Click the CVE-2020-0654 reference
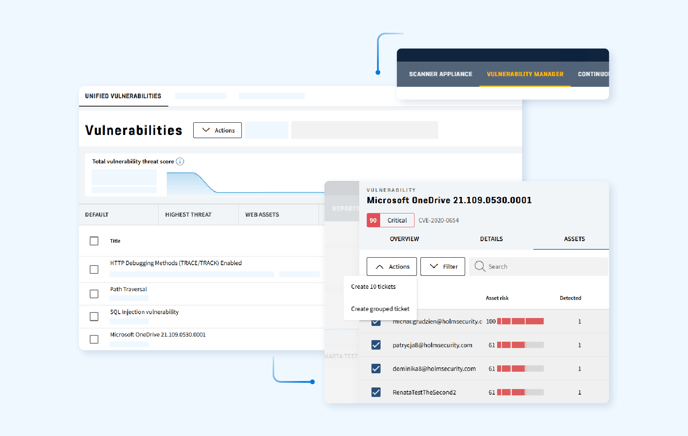The width and height of the screenshot is (688, 436). (x=438, y=221)
